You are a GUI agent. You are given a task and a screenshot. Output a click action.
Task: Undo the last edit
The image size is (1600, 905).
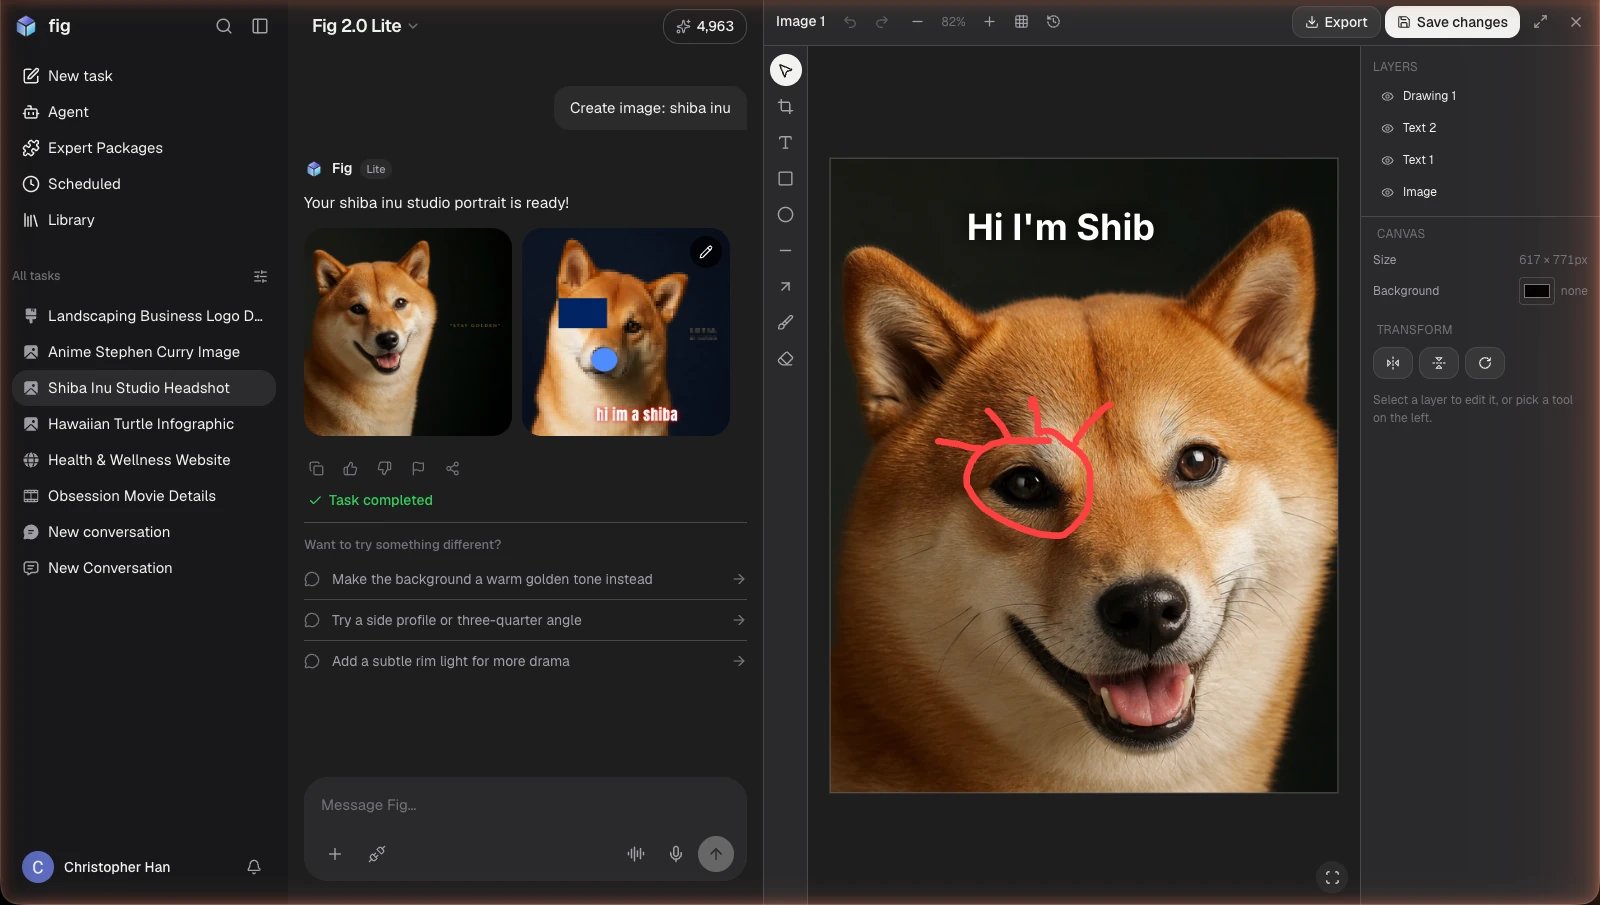(x=850, y=22)
